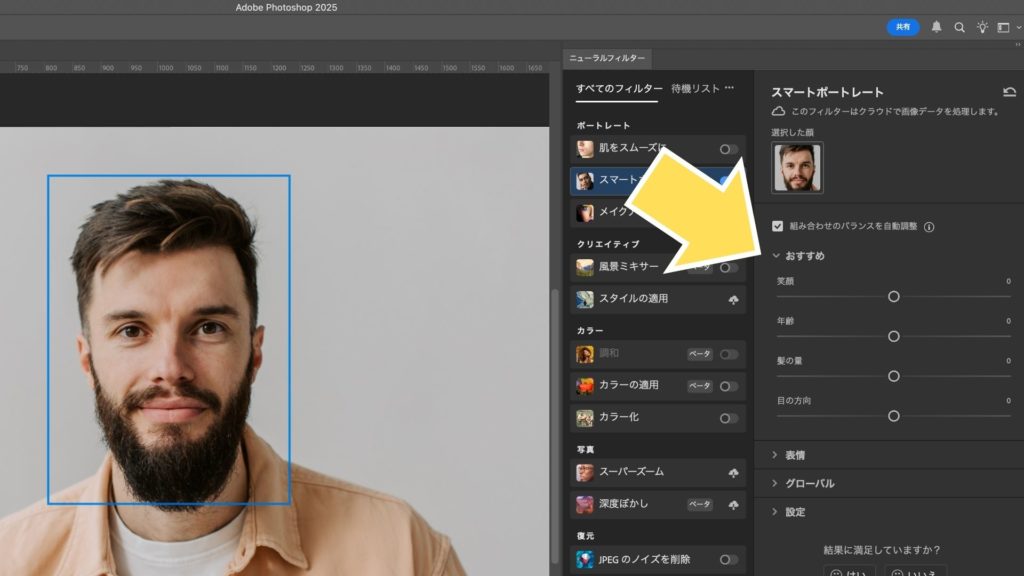The height and width of the screenshot is (576, 1024).
Task: Click the reset filter arrow icon
Action: (x=1009, y=92)
